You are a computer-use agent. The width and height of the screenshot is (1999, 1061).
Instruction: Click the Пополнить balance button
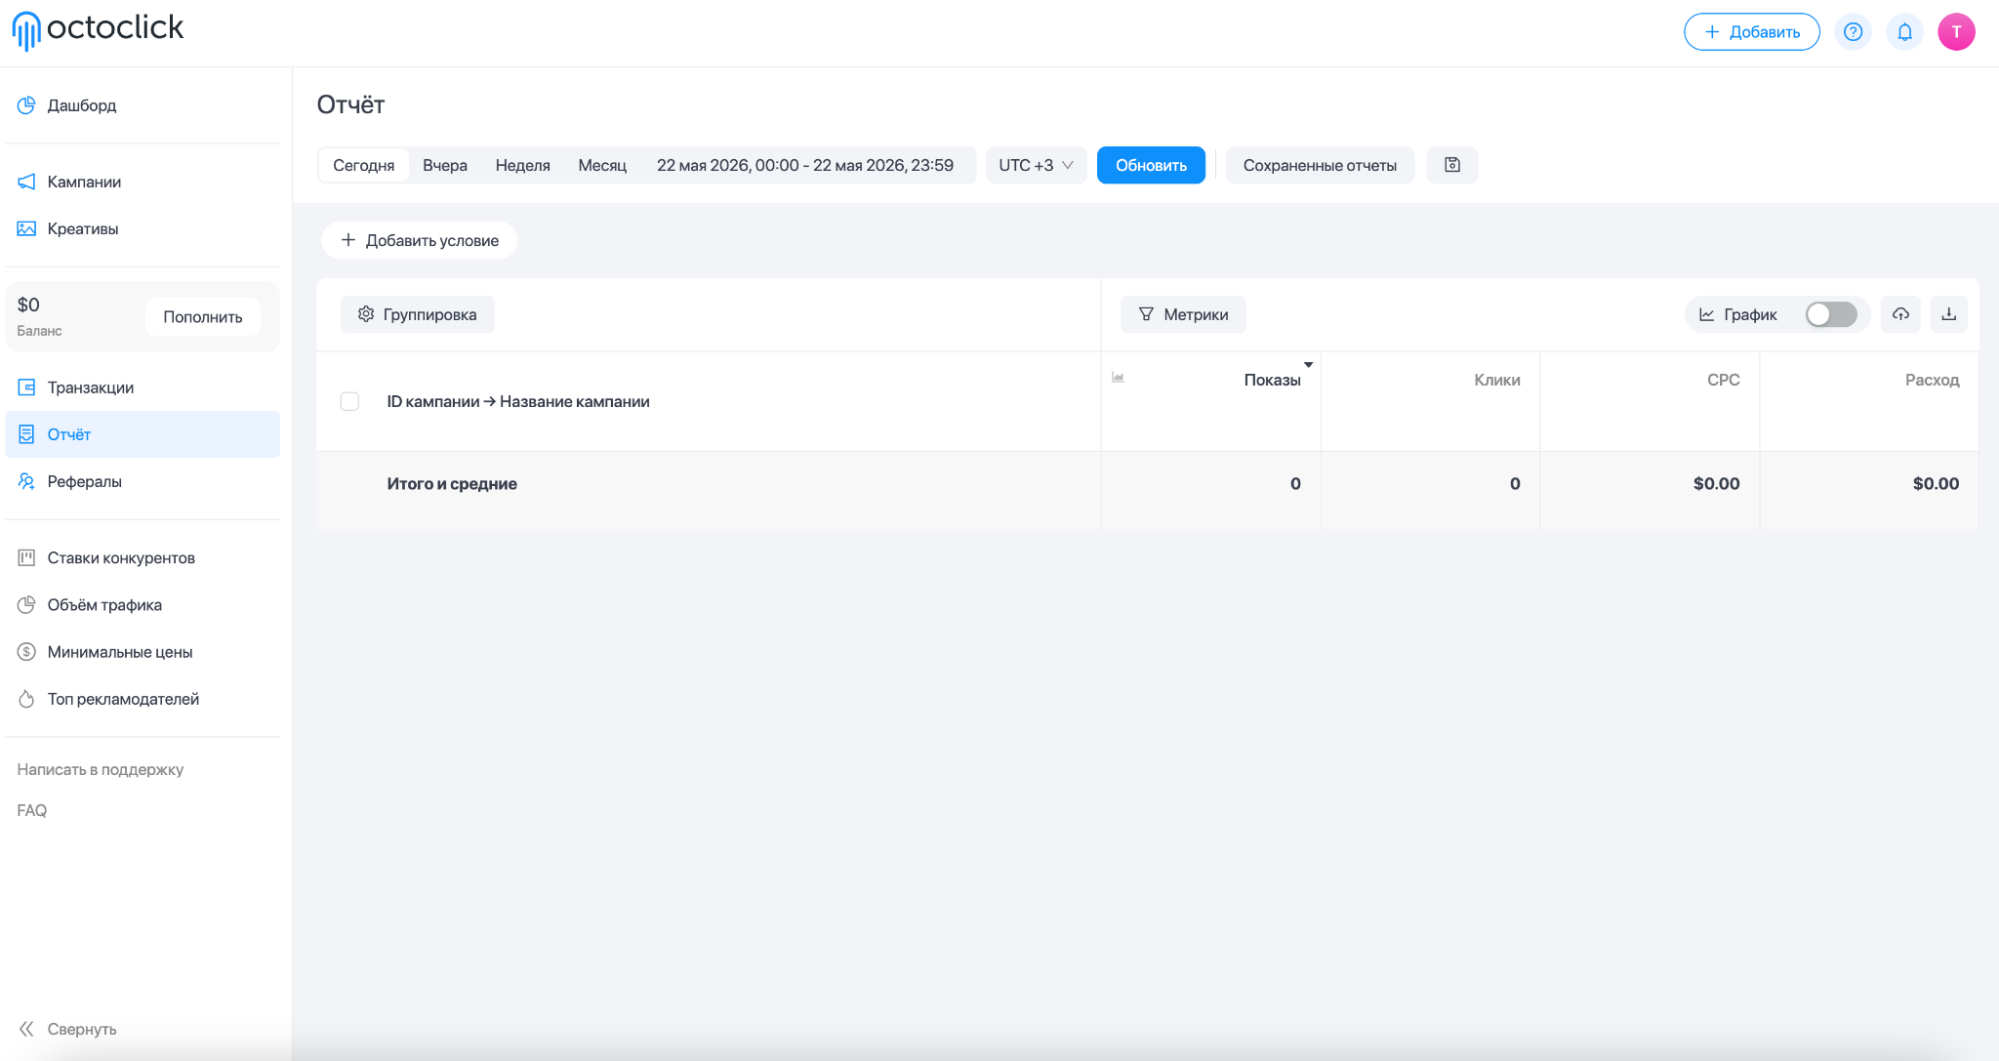point(203,317)
